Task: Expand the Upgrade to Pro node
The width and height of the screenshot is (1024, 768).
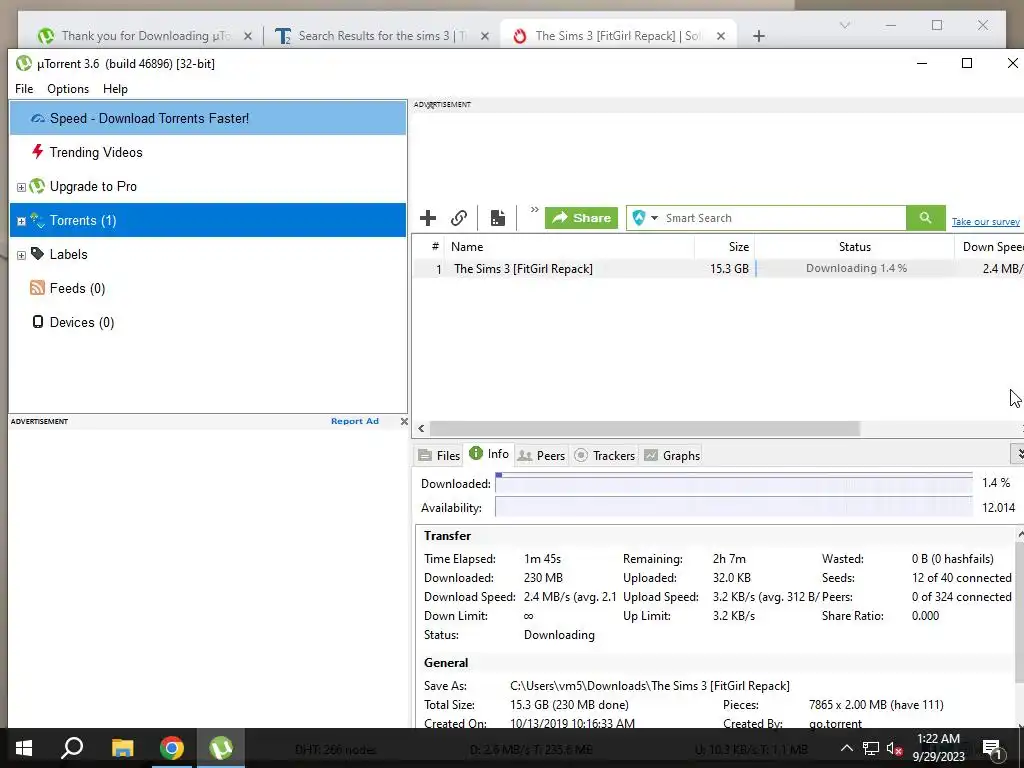Action: pos(21,187)
